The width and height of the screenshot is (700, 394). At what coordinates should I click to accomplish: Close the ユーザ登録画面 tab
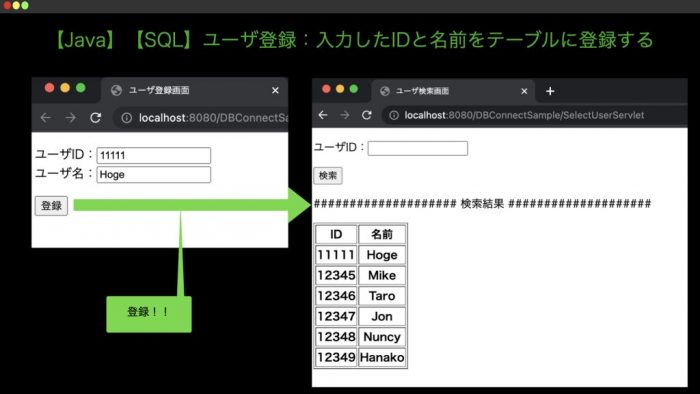pyautogui.click(x=275, y=91)
